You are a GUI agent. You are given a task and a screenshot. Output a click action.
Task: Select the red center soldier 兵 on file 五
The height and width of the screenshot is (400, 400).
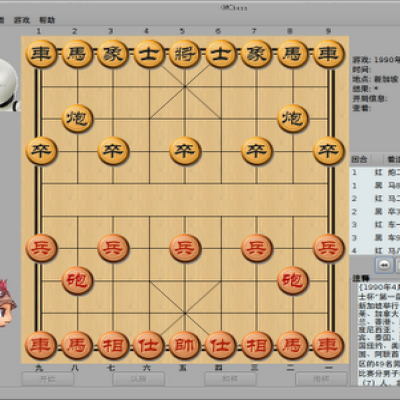point(185,248)
